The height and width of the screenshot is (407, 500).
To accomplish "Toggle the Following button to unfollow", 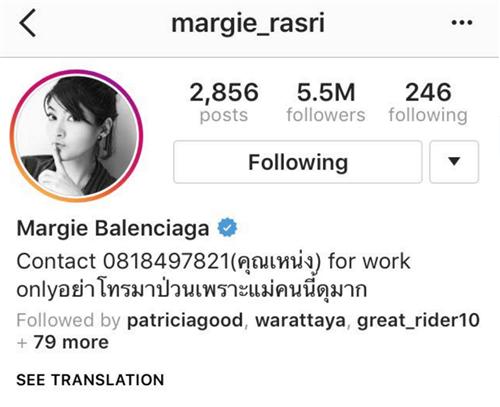I will 298,162.
